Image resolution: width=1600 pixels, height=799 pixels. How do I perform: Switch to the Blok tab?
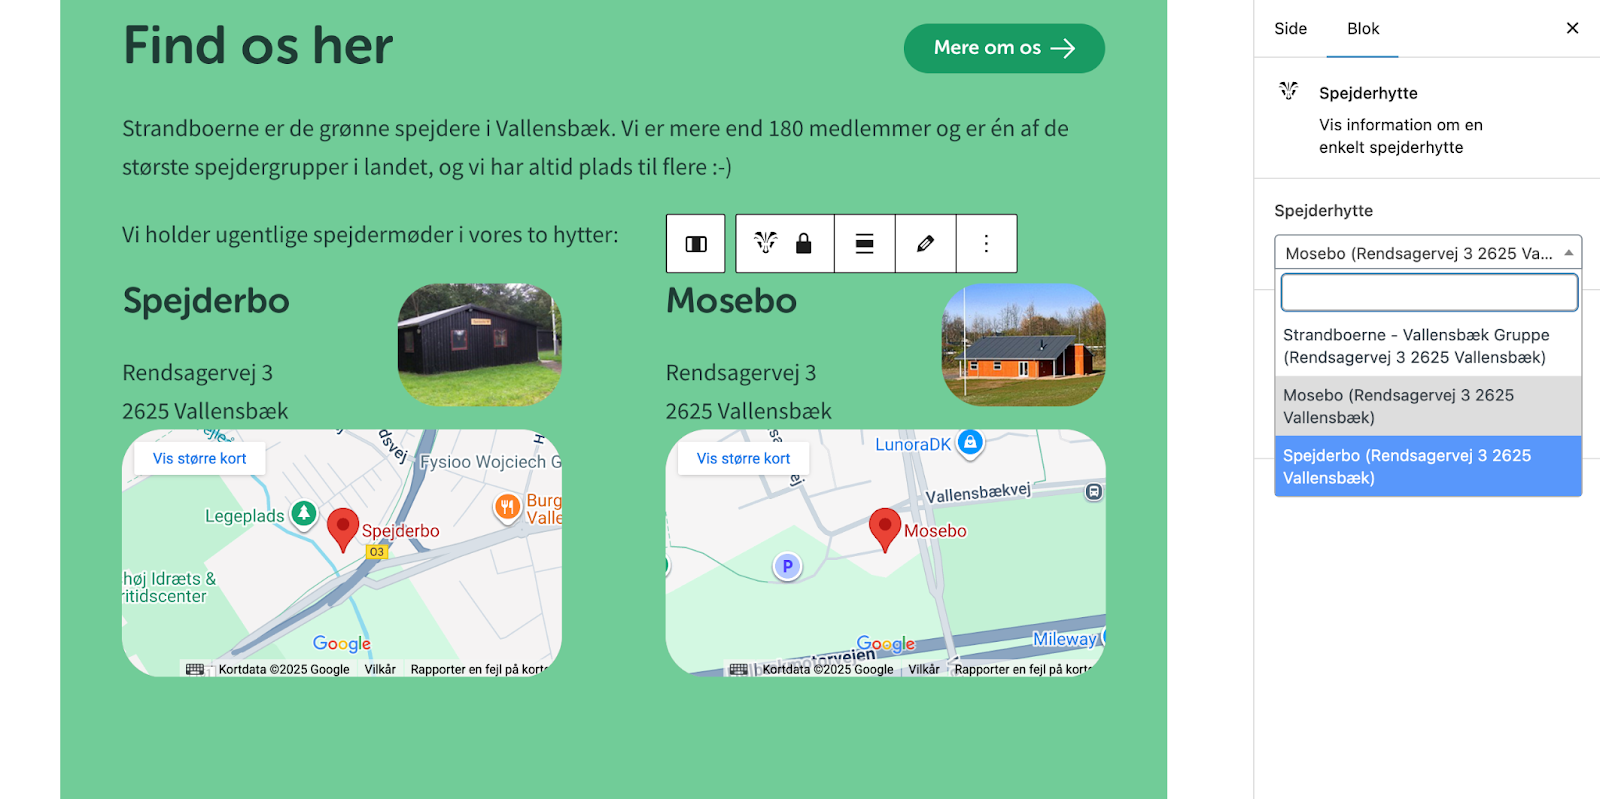coord(1362,29)
